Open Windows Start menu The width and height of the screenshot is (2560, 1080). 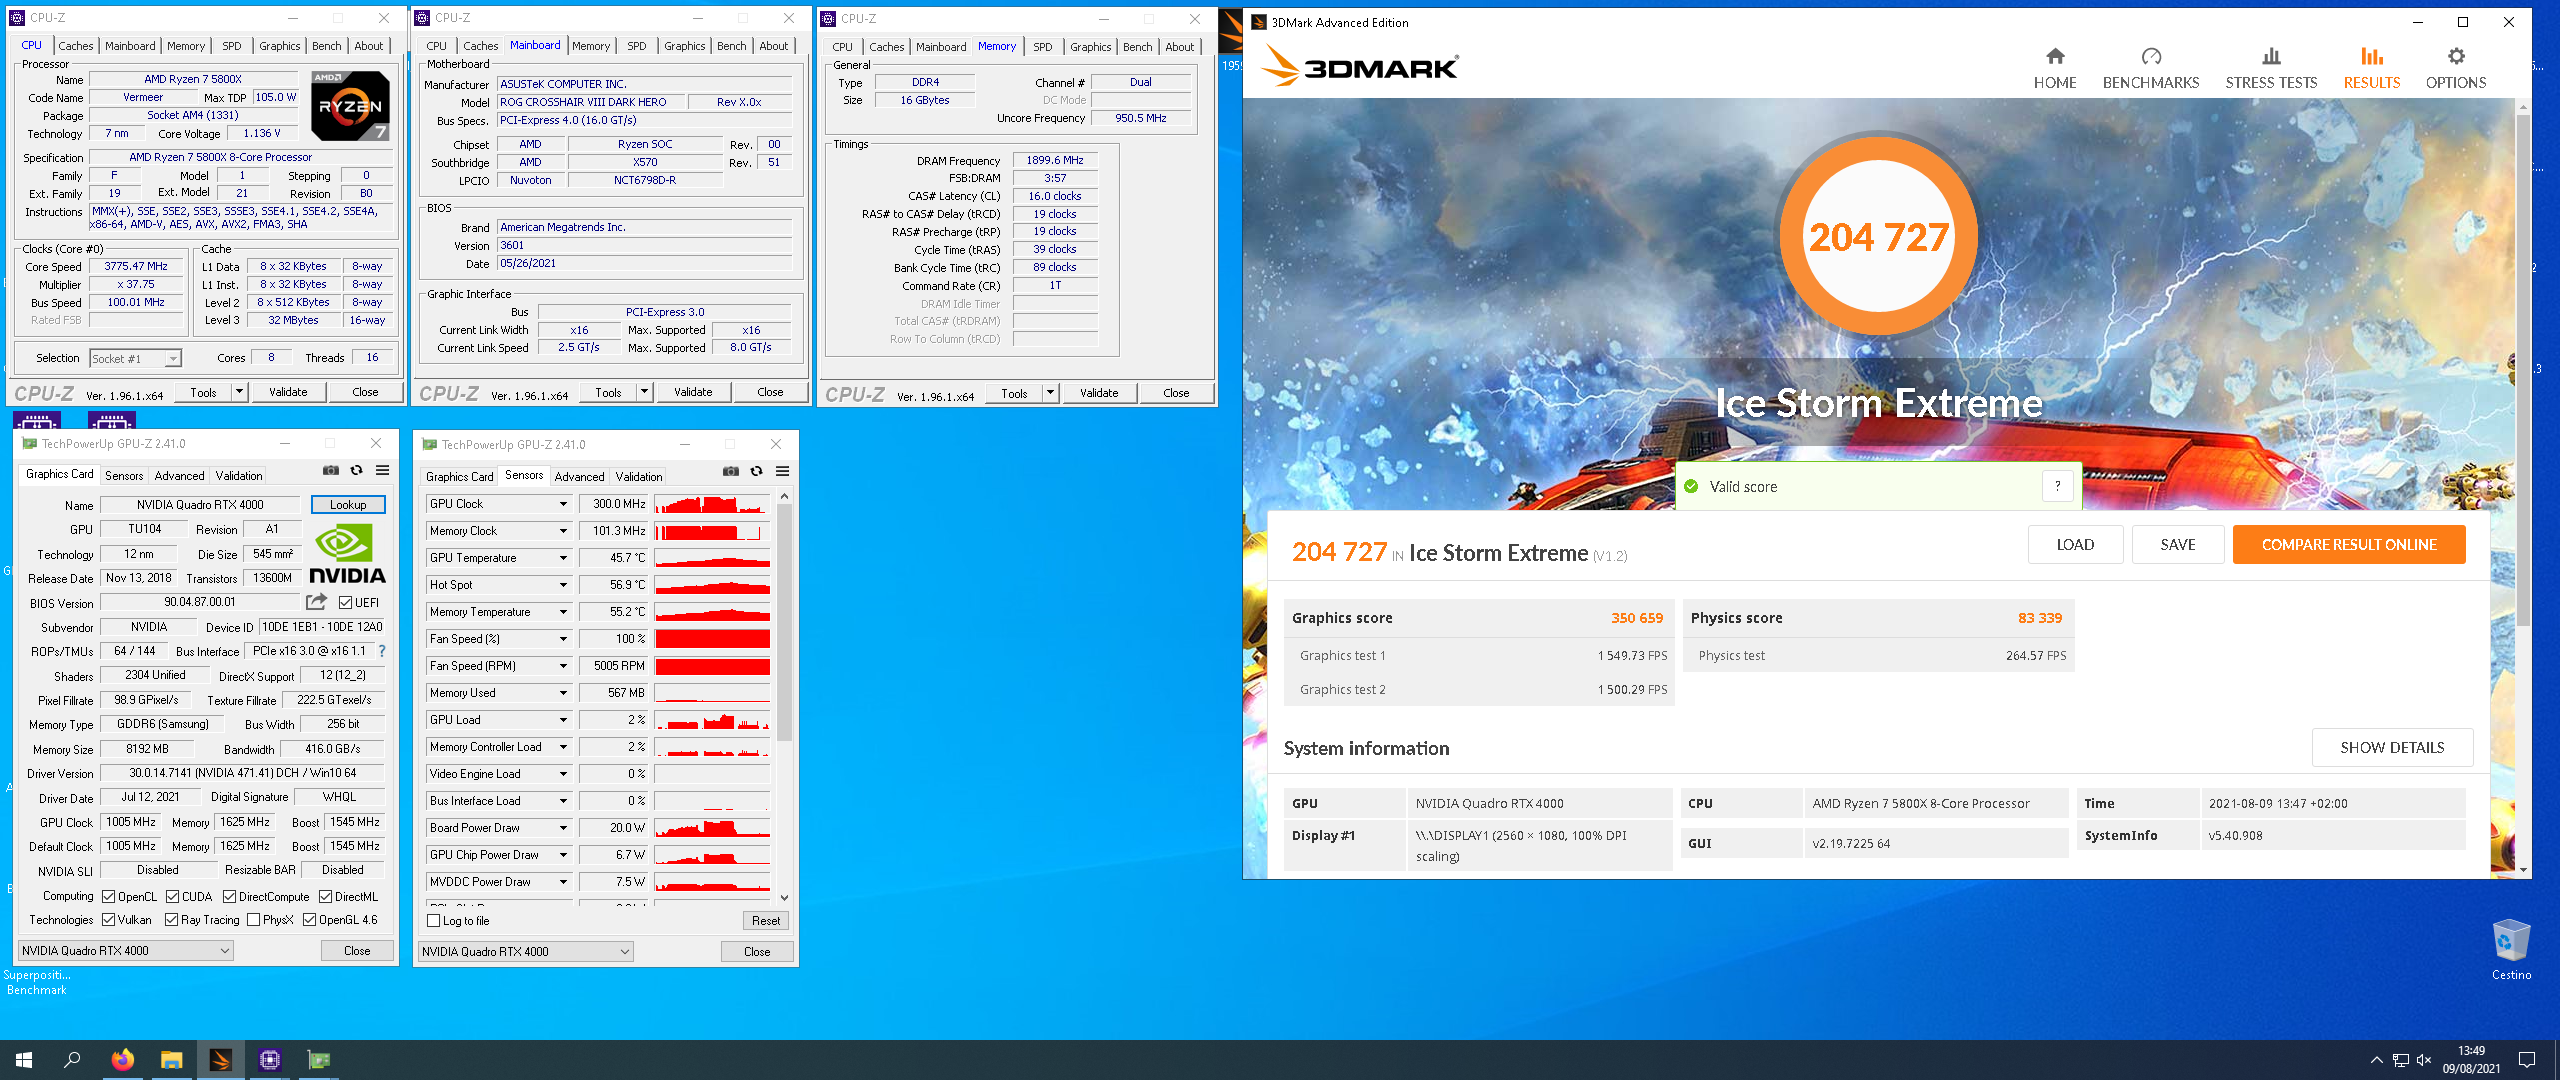pos(24,1060)
